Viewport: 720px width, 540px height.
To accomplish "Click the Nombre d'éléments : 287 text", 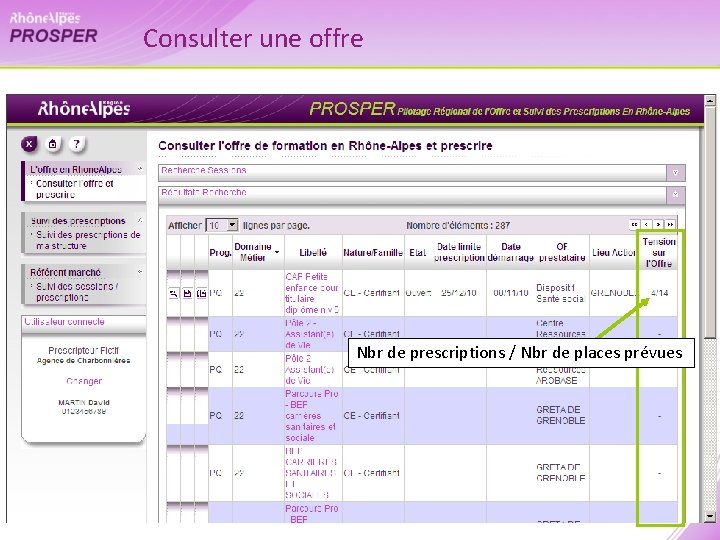I will (458, 225).
